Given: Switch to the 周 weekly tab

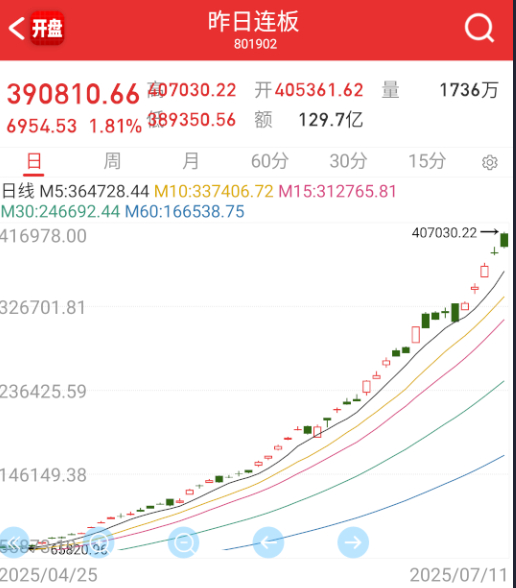Looking at the screenshot, I should pos(112,161).
